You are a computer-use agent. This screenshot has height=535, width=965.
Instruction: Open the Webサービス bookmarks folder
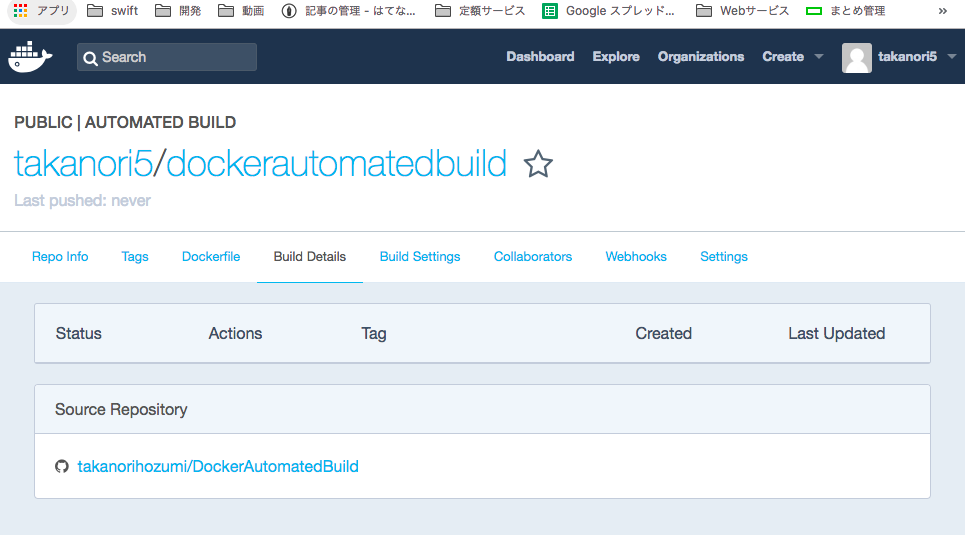742,10
